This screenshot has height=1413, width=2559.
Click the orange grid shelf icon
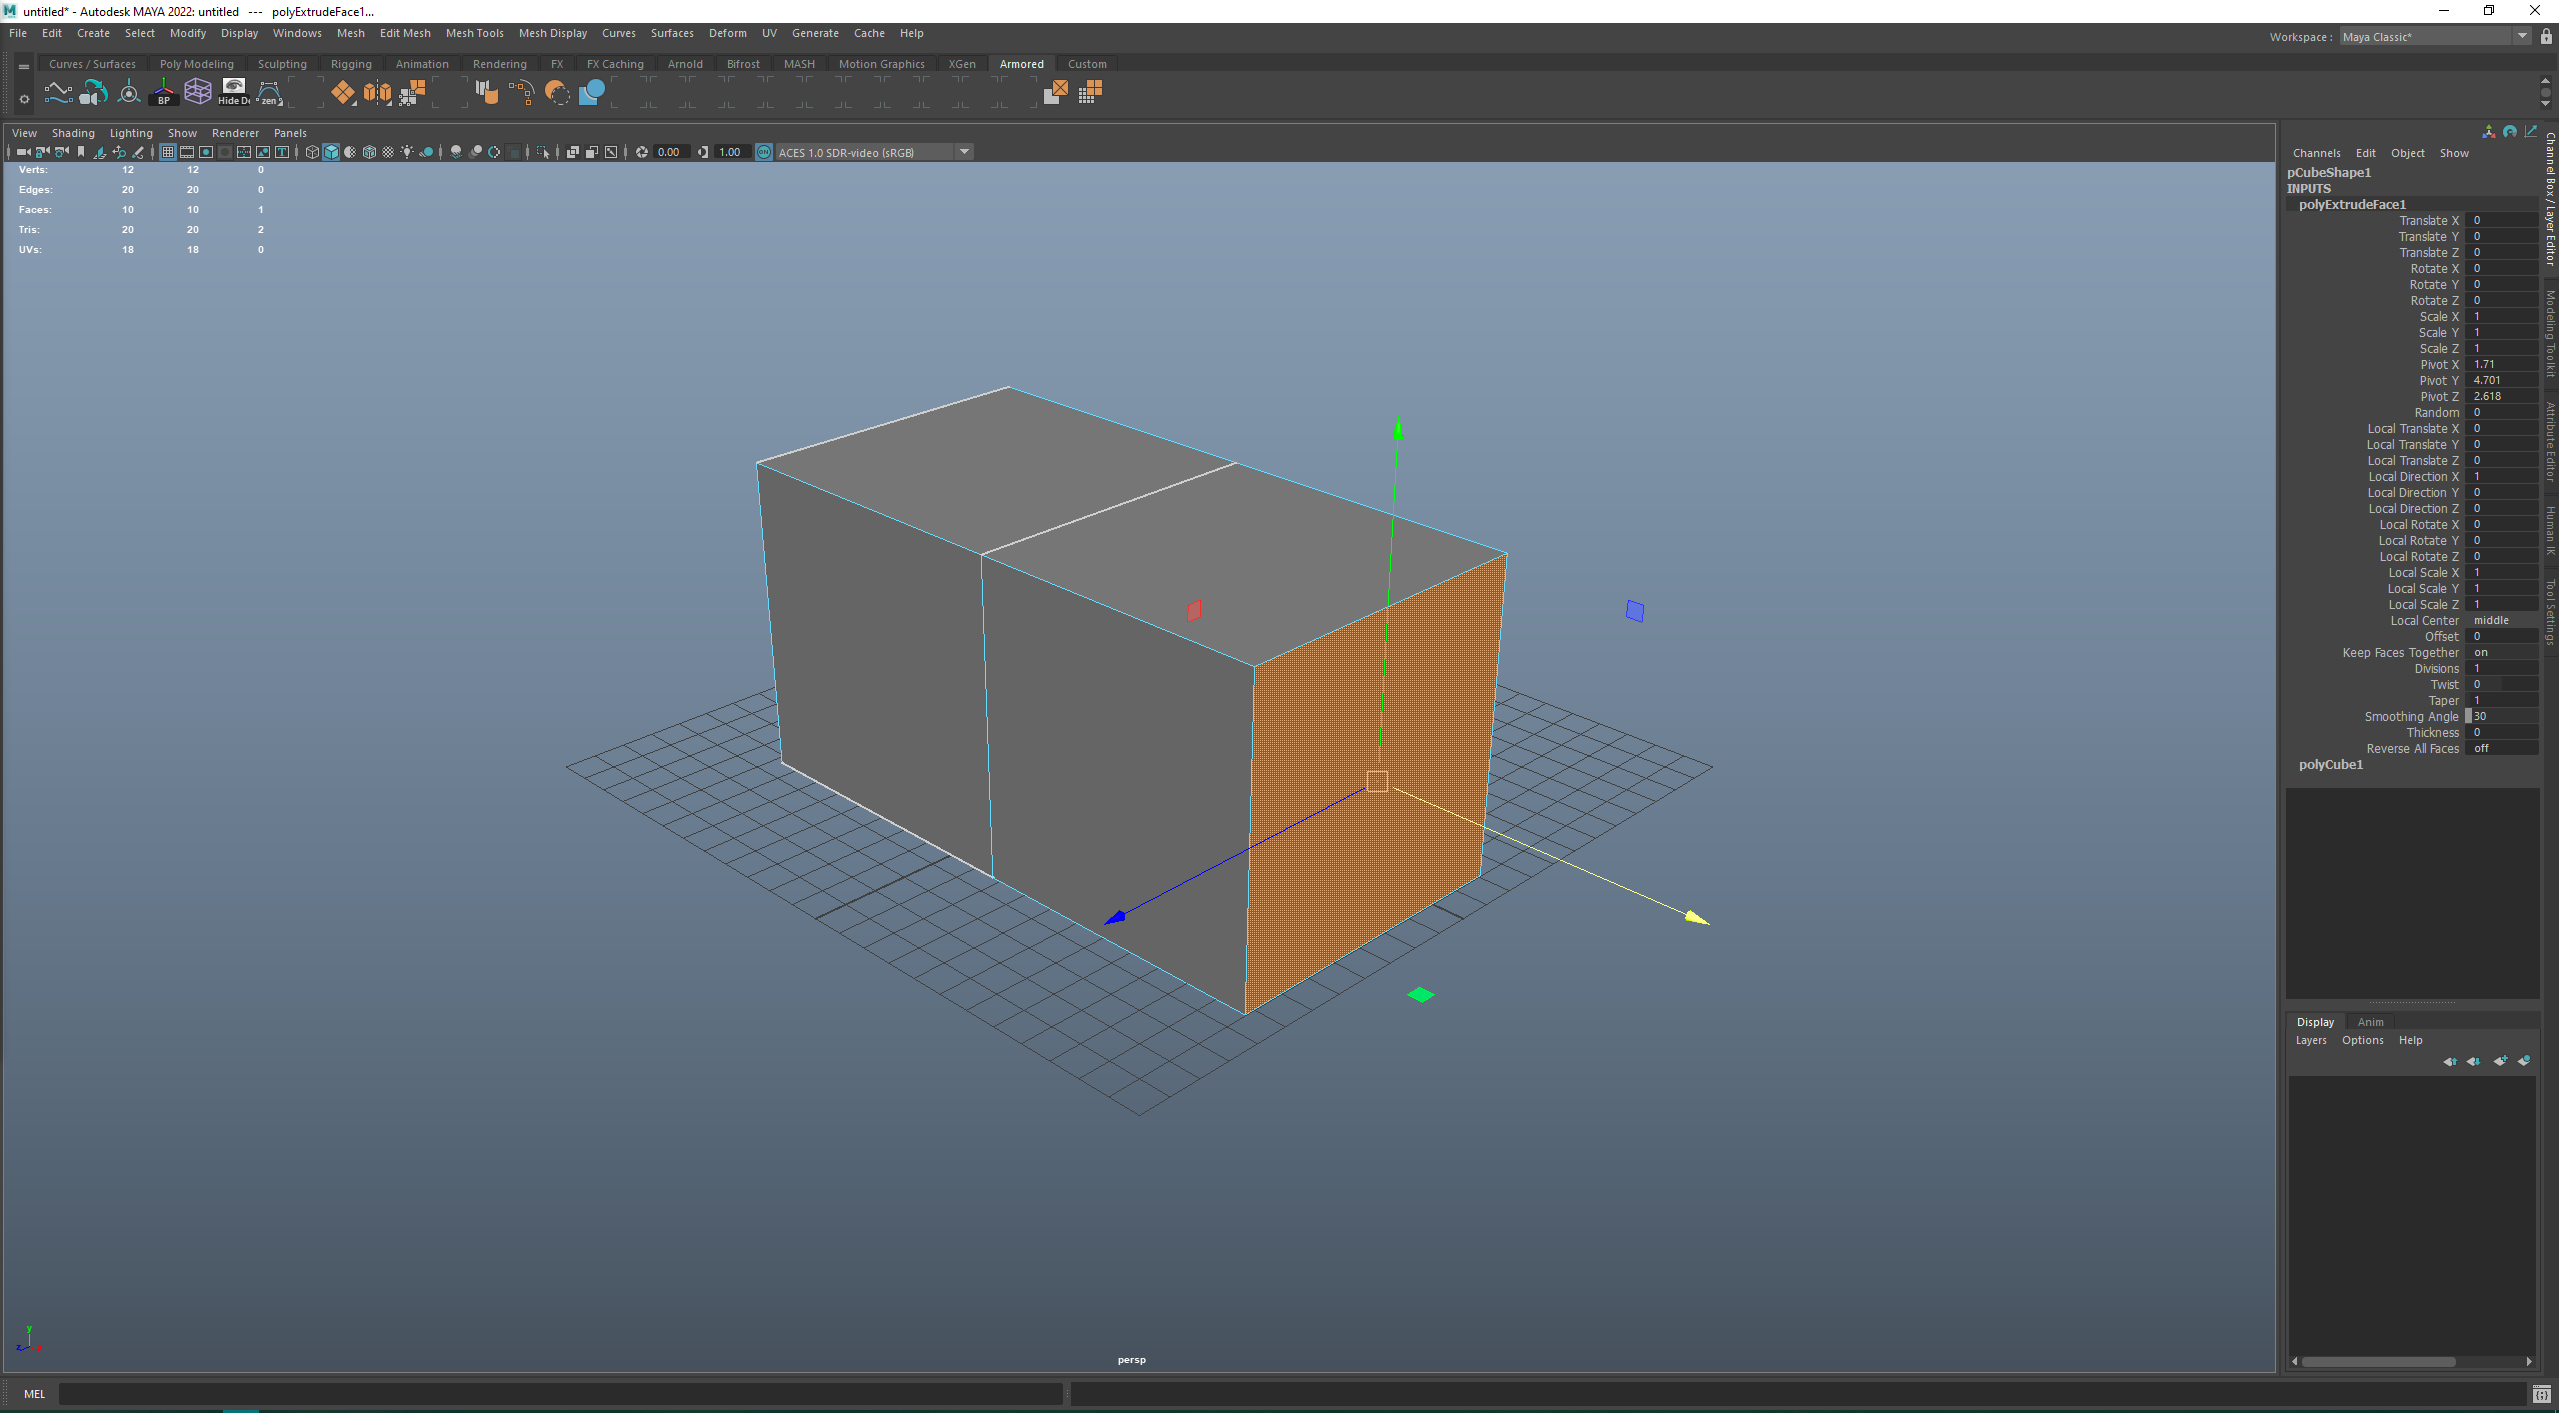point(1090,92)
